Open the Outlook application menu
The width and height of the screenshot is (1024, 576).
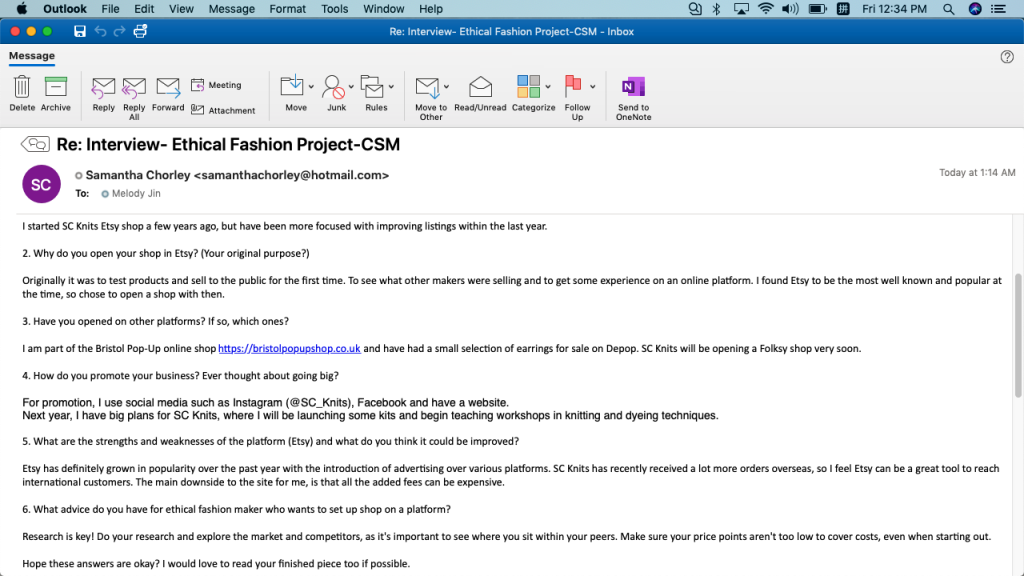coord(65,9)
